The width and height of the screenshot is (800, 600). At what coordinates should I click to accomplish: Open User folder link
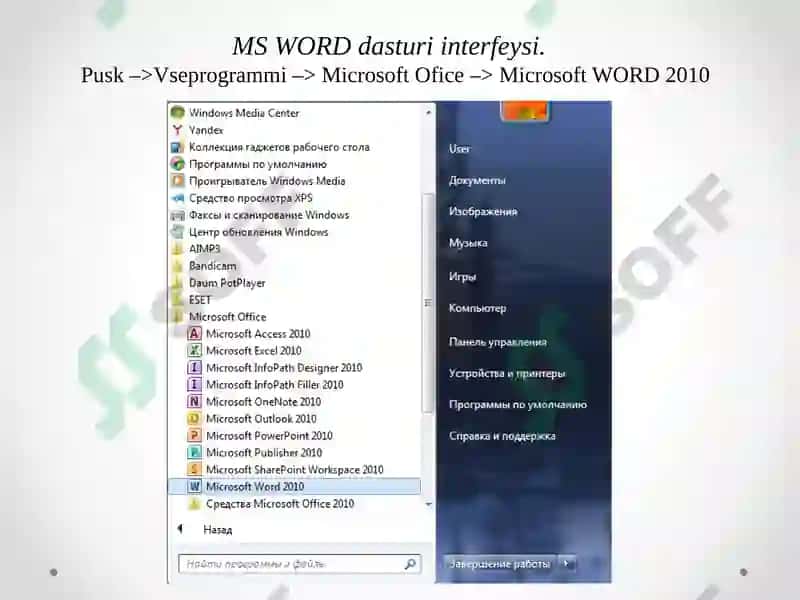(x=460, y=148)
